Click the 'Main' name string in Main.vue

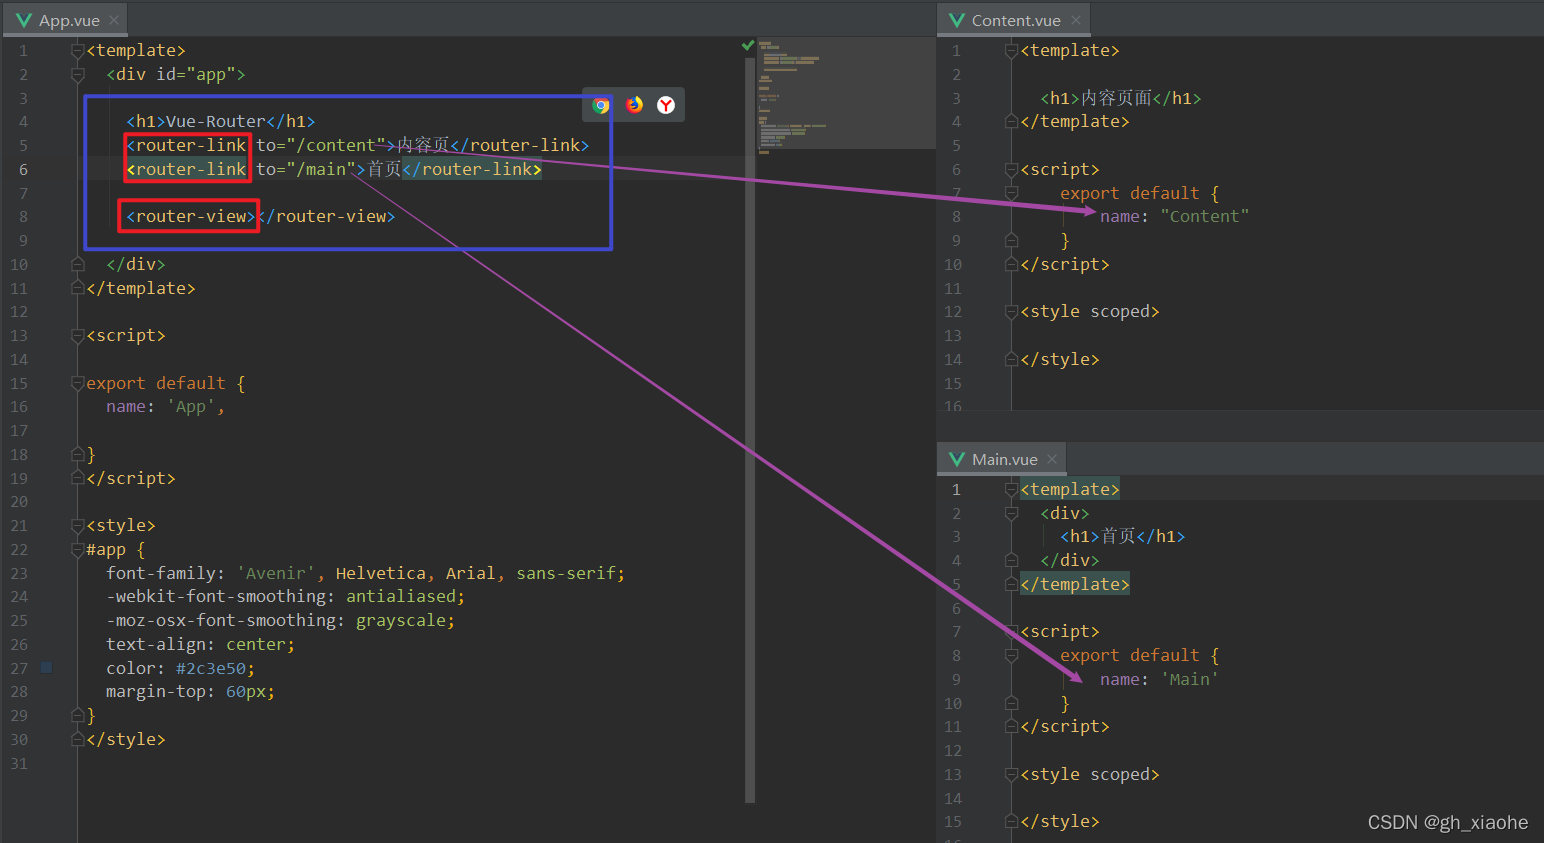(1189, 679)
